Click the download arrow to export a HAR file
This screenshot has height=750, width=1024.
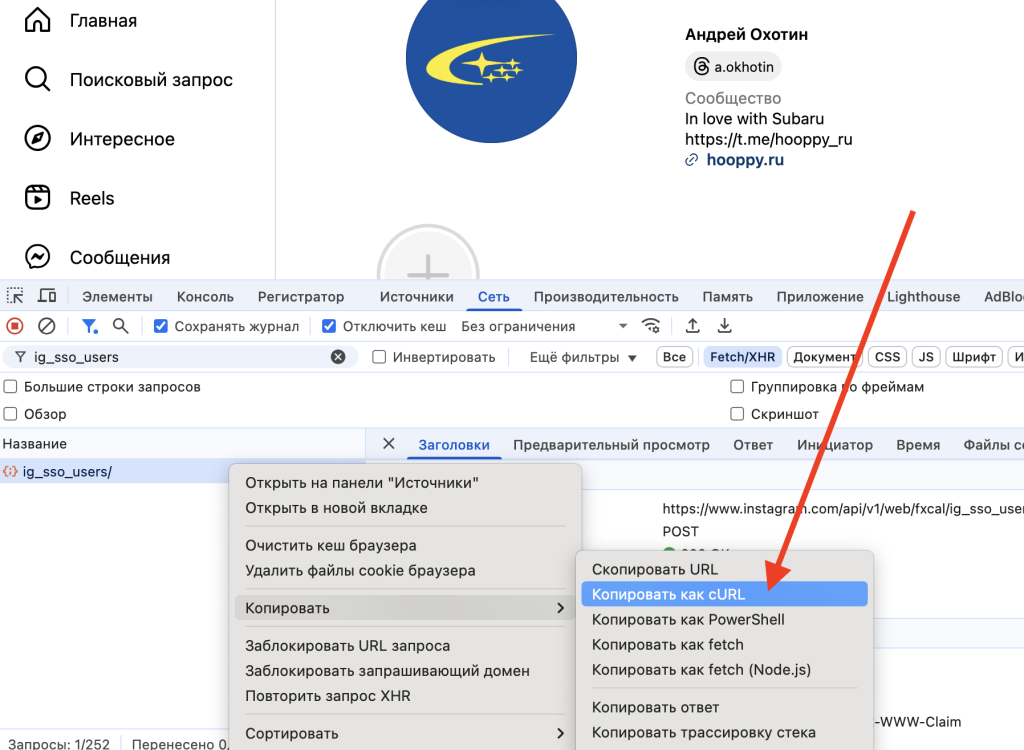(725, 326)
